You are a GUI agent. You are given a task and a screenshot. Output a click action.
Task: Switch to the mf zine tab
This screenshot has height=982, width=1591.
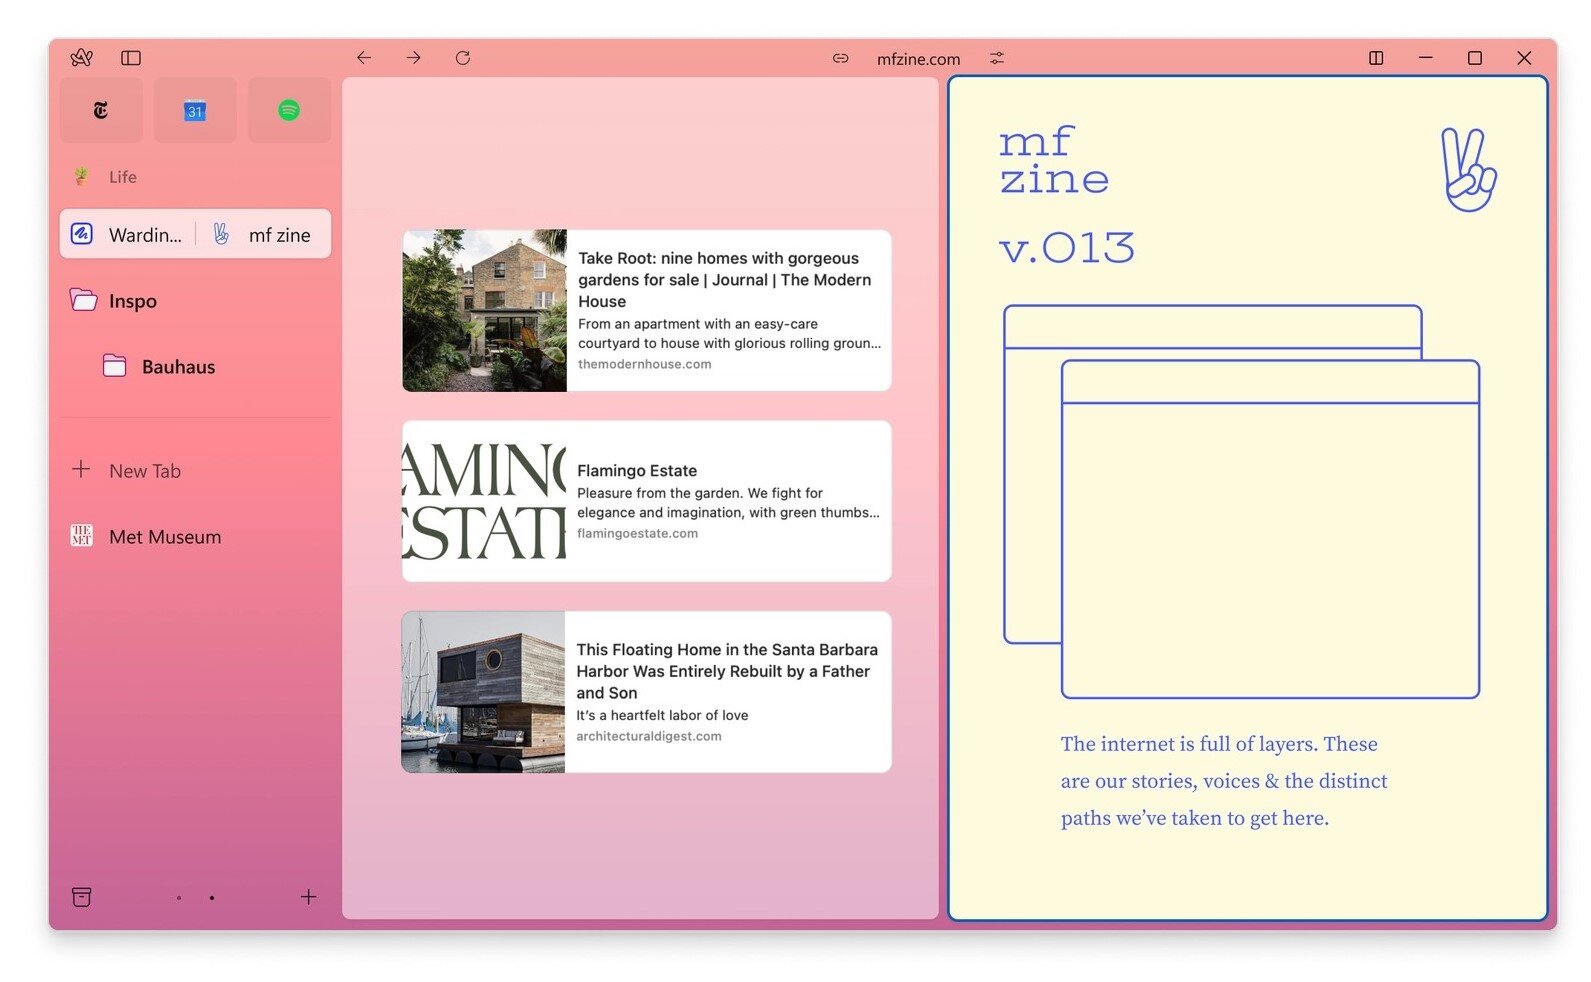pyautogui.click(x=265, y=234)
